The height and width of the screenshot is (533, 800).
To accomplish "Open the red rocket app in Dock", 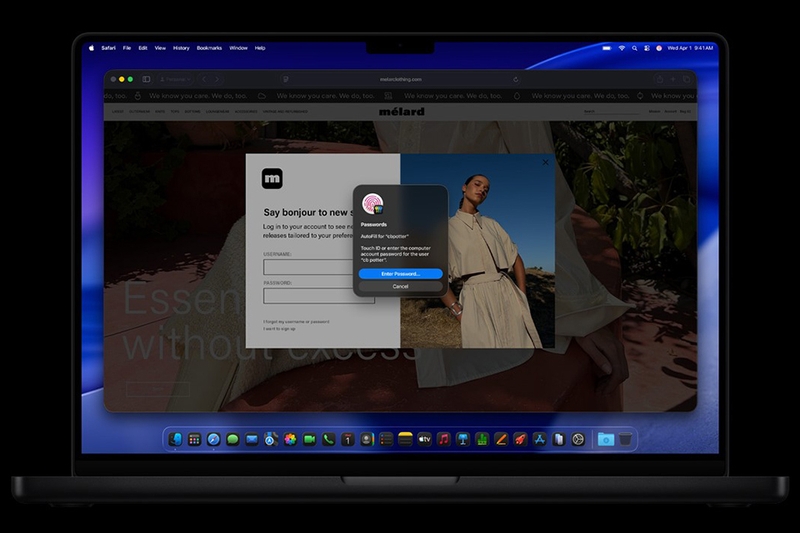I will pyautogui.click(x=520, y=439).
